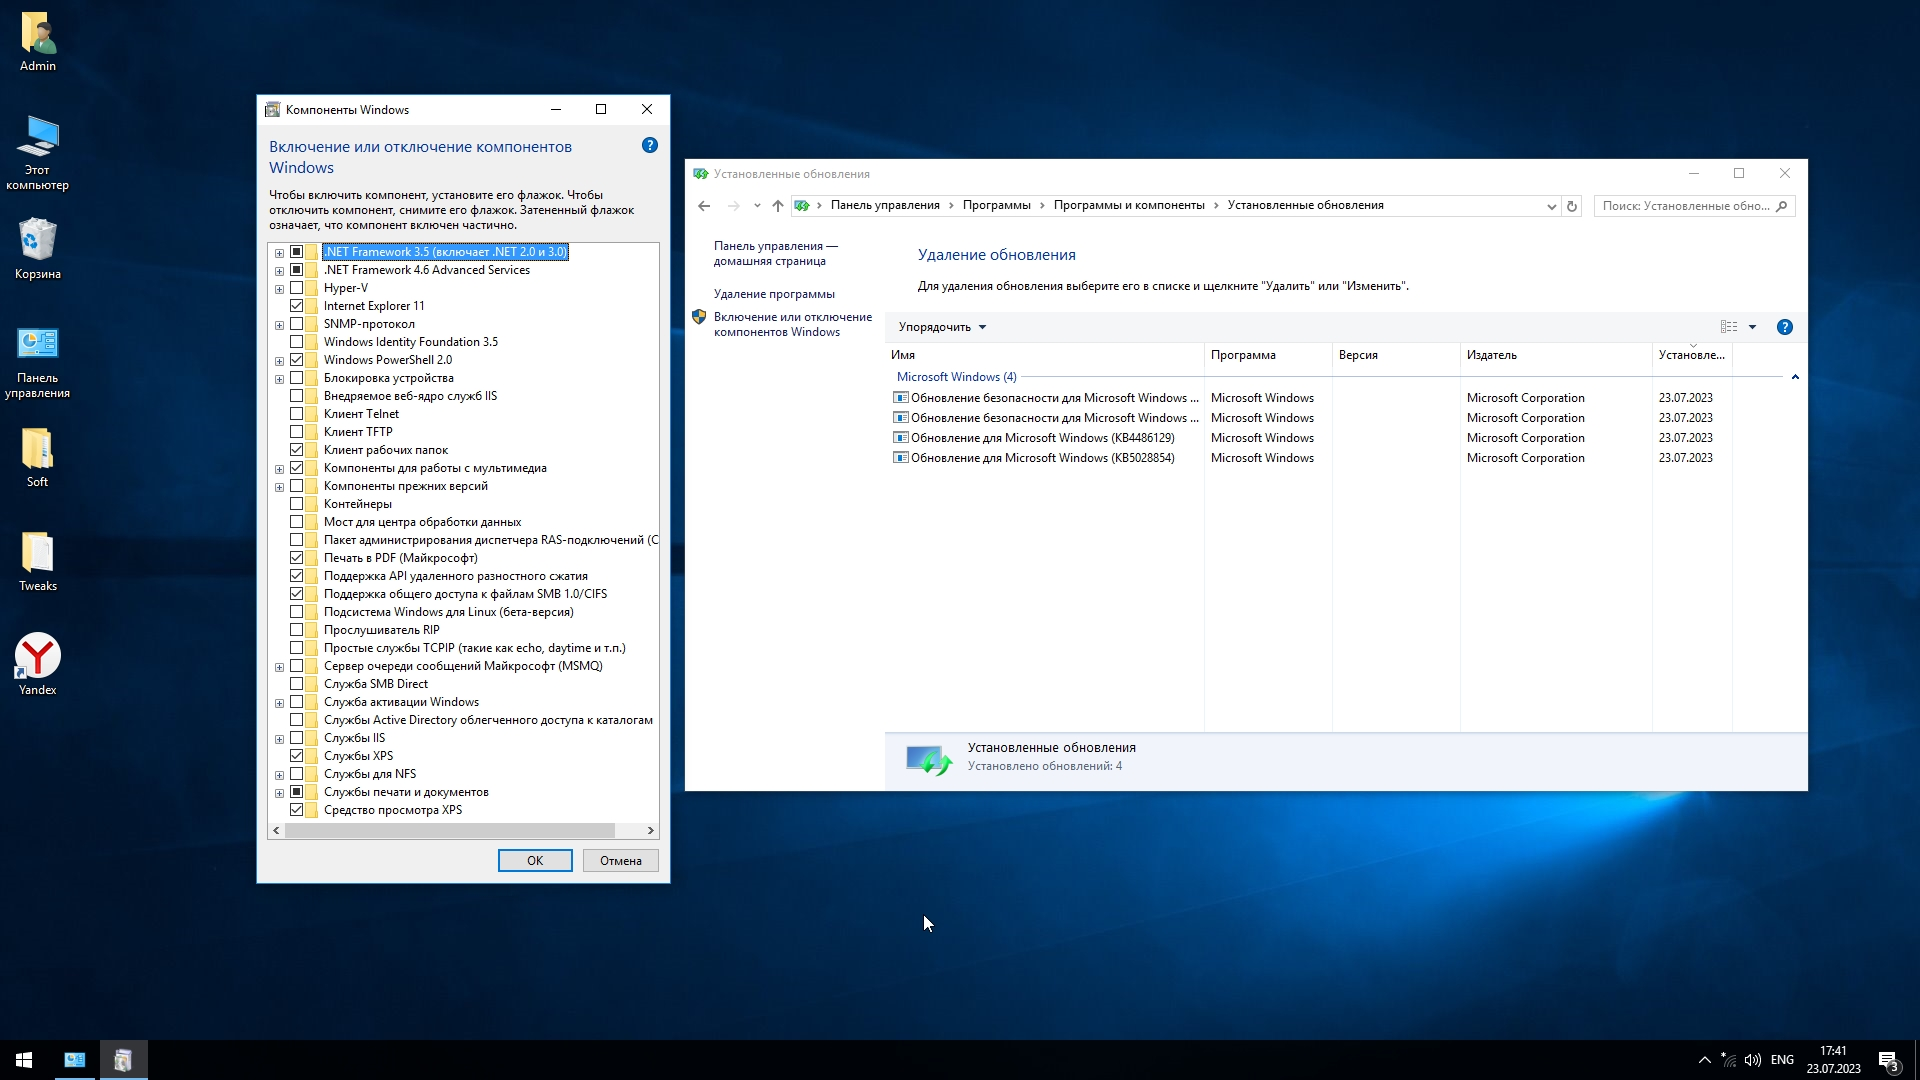1920x1080 pixels.
Task: Click the help icon in Windows Features dialog
Action: tap(650, 146)
